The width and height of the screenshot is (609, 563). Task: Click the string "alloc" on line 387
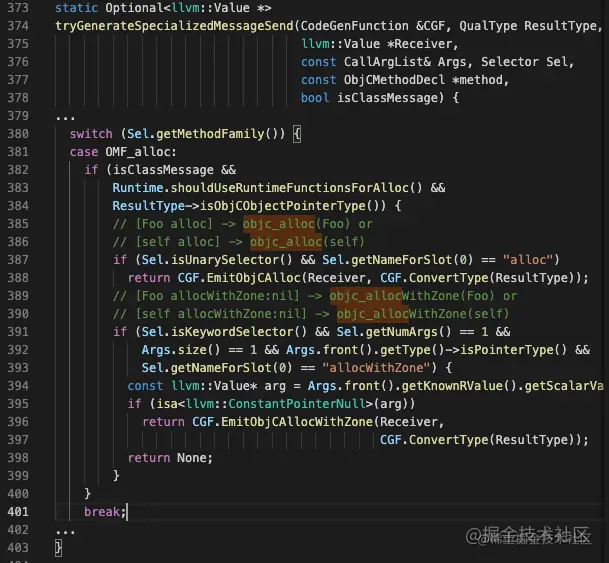click(x=527, y=260)
